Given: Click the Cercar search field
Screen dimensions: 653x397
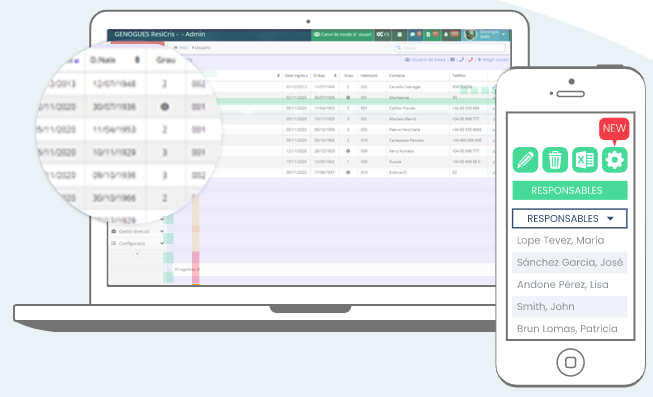Looking at the screenshot, I should 450,48.
